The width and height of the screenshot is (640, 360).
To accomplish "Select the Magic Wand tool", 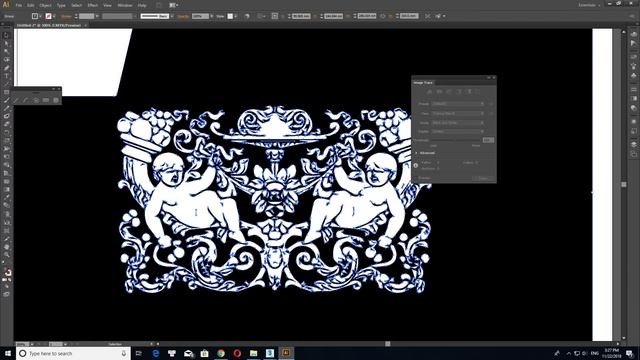I will (6, 51).
